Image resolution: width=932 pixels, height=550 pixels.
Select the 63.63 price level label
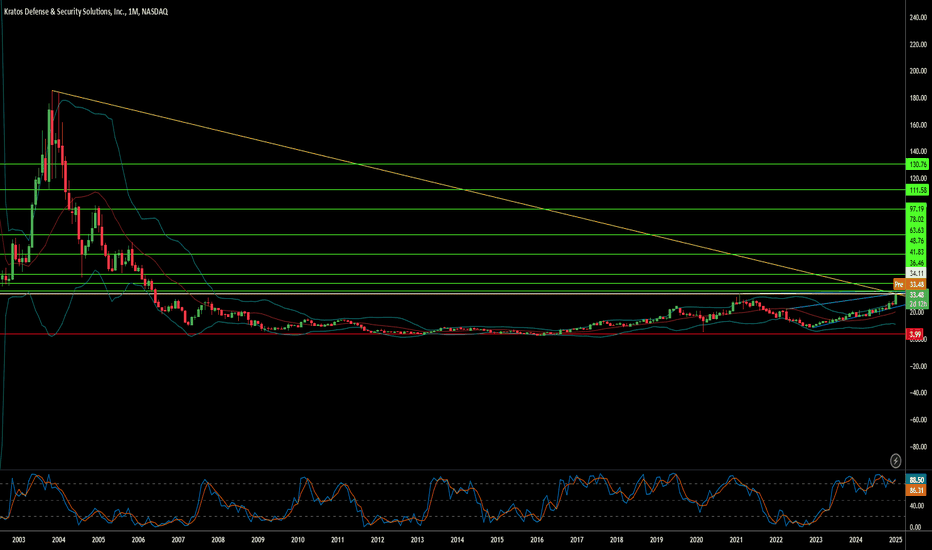coord(918,230)
